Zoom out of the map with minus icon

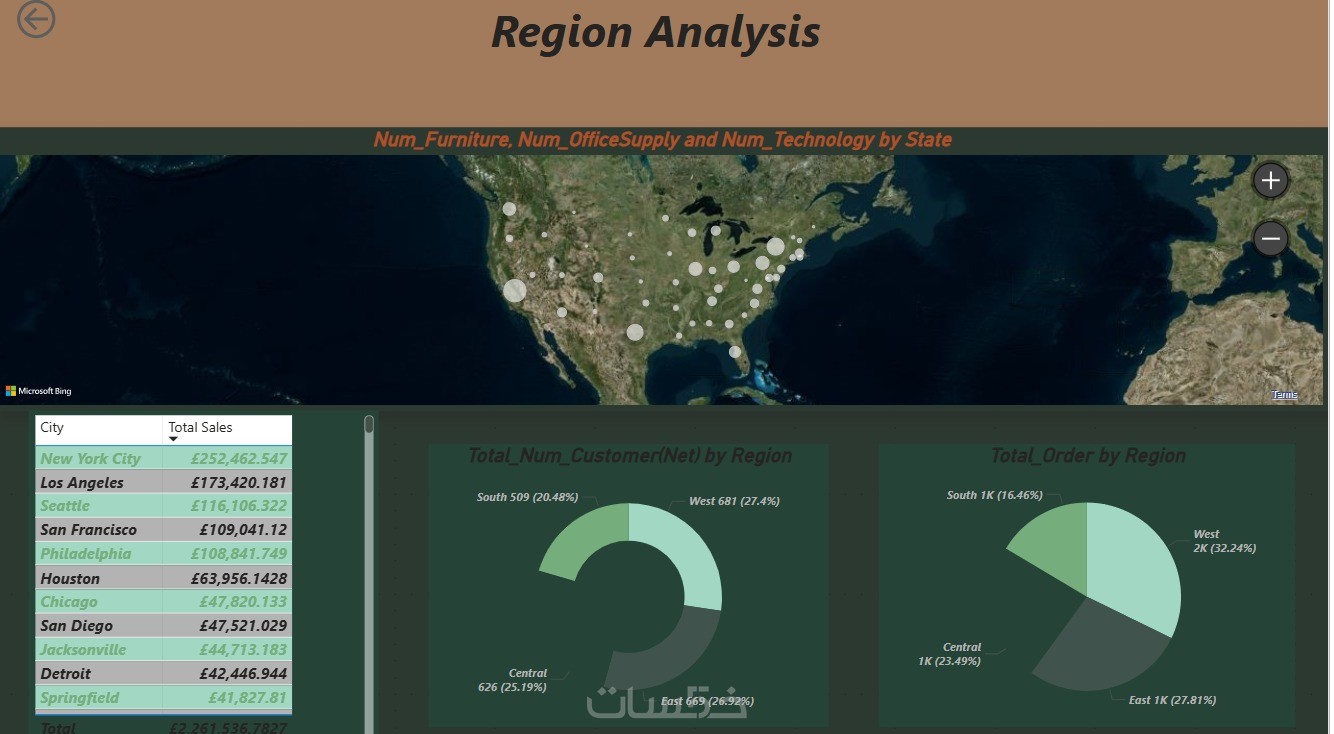(x=1271, y=239)
